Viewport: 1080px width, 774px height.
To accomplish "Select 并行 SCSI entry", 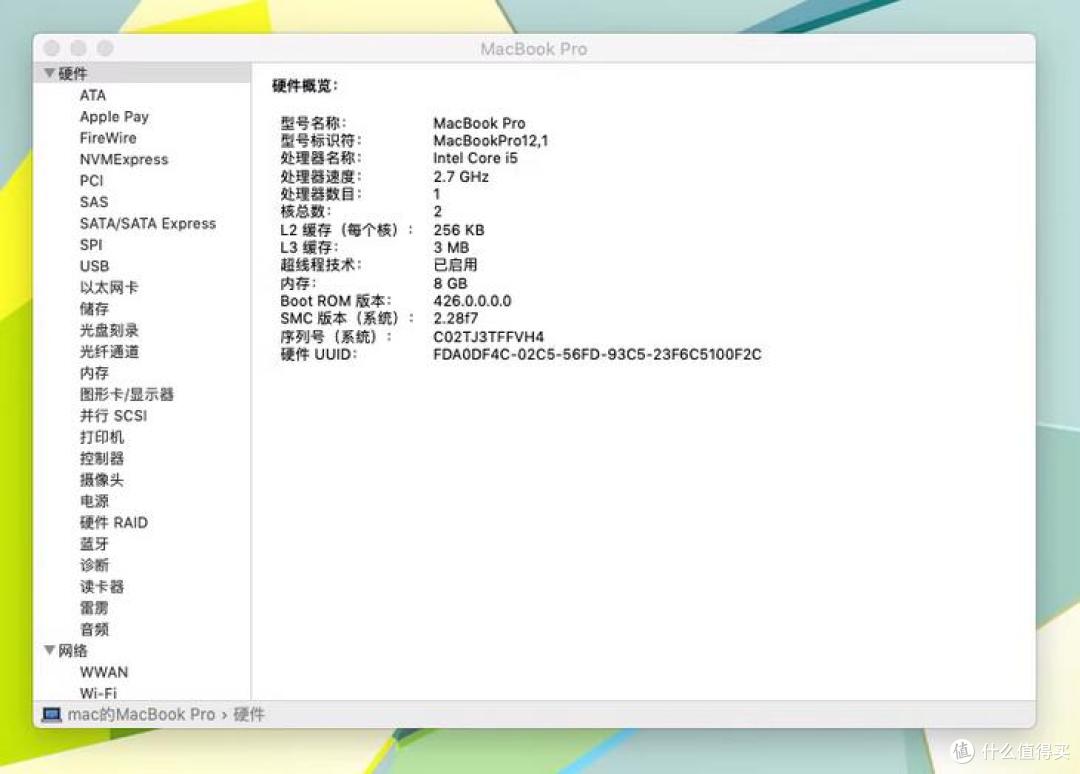I will [114, 415].
